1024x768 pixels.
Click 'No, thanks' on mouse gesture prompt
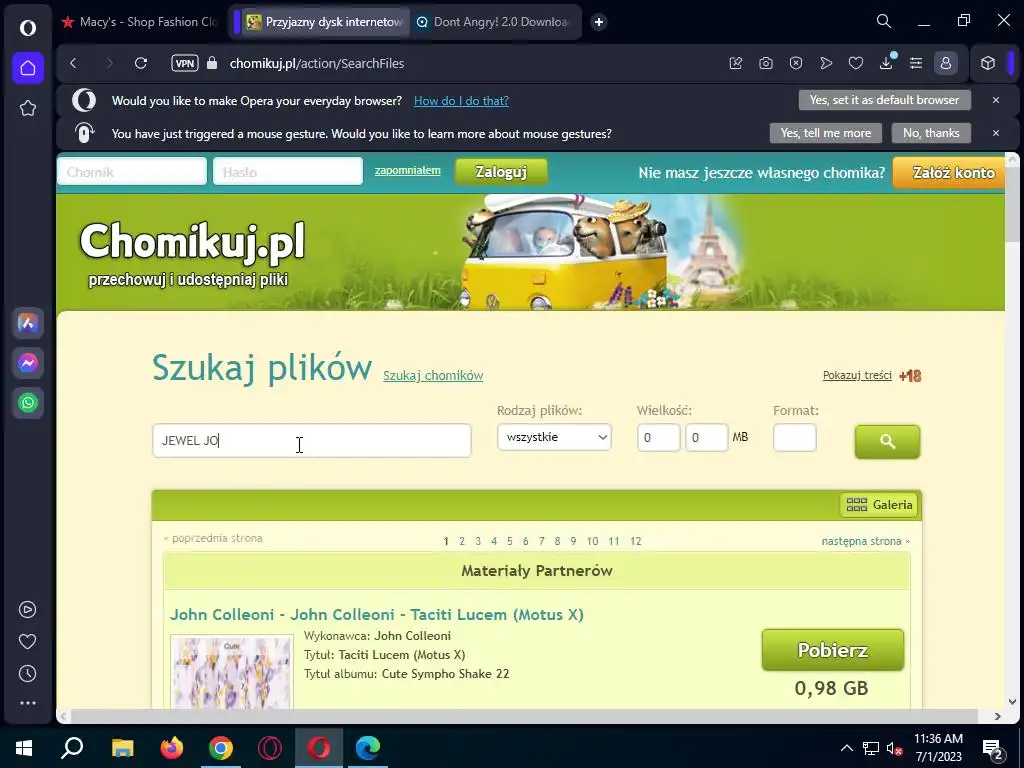coord(931,133)
